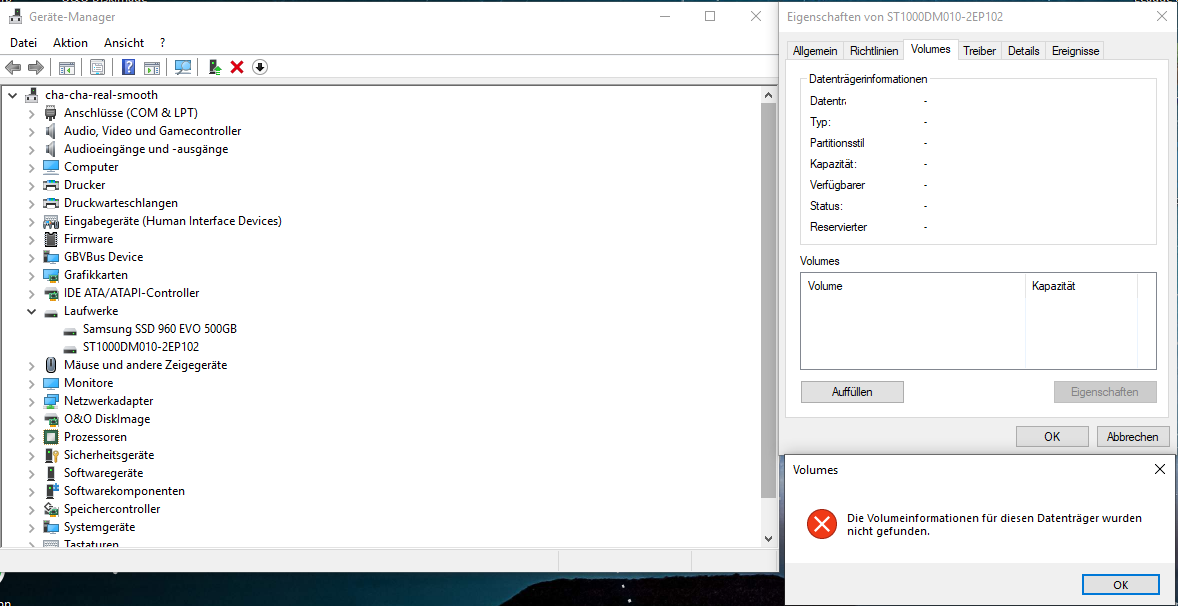Viewport: 1178px width, 606px height.
Task: Select the Tastaturen tree entry
Action: (91, 543)
